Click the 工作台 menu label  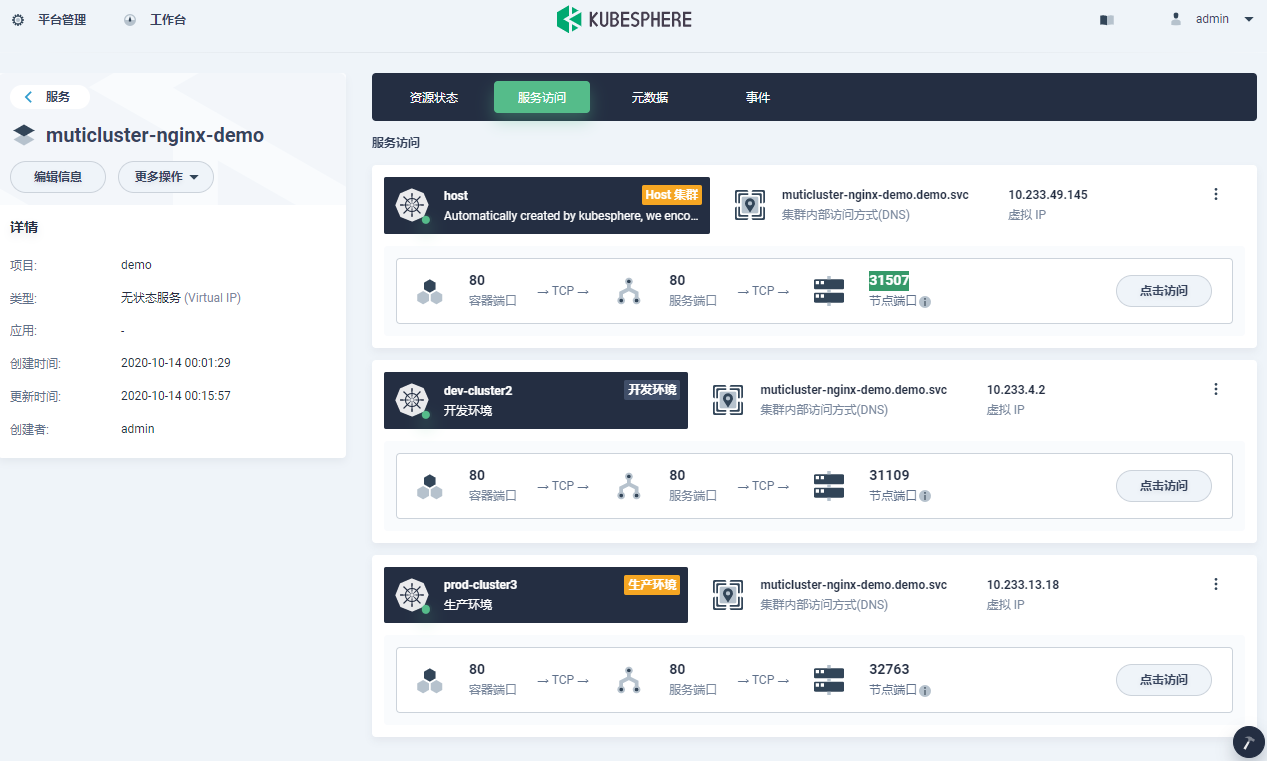tap(168, 20)
